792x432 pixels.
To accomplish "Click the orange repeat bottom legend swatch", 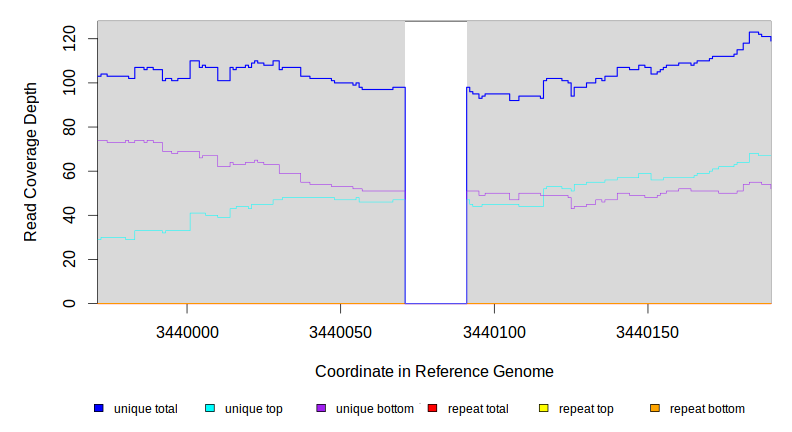I will (655, 408).
